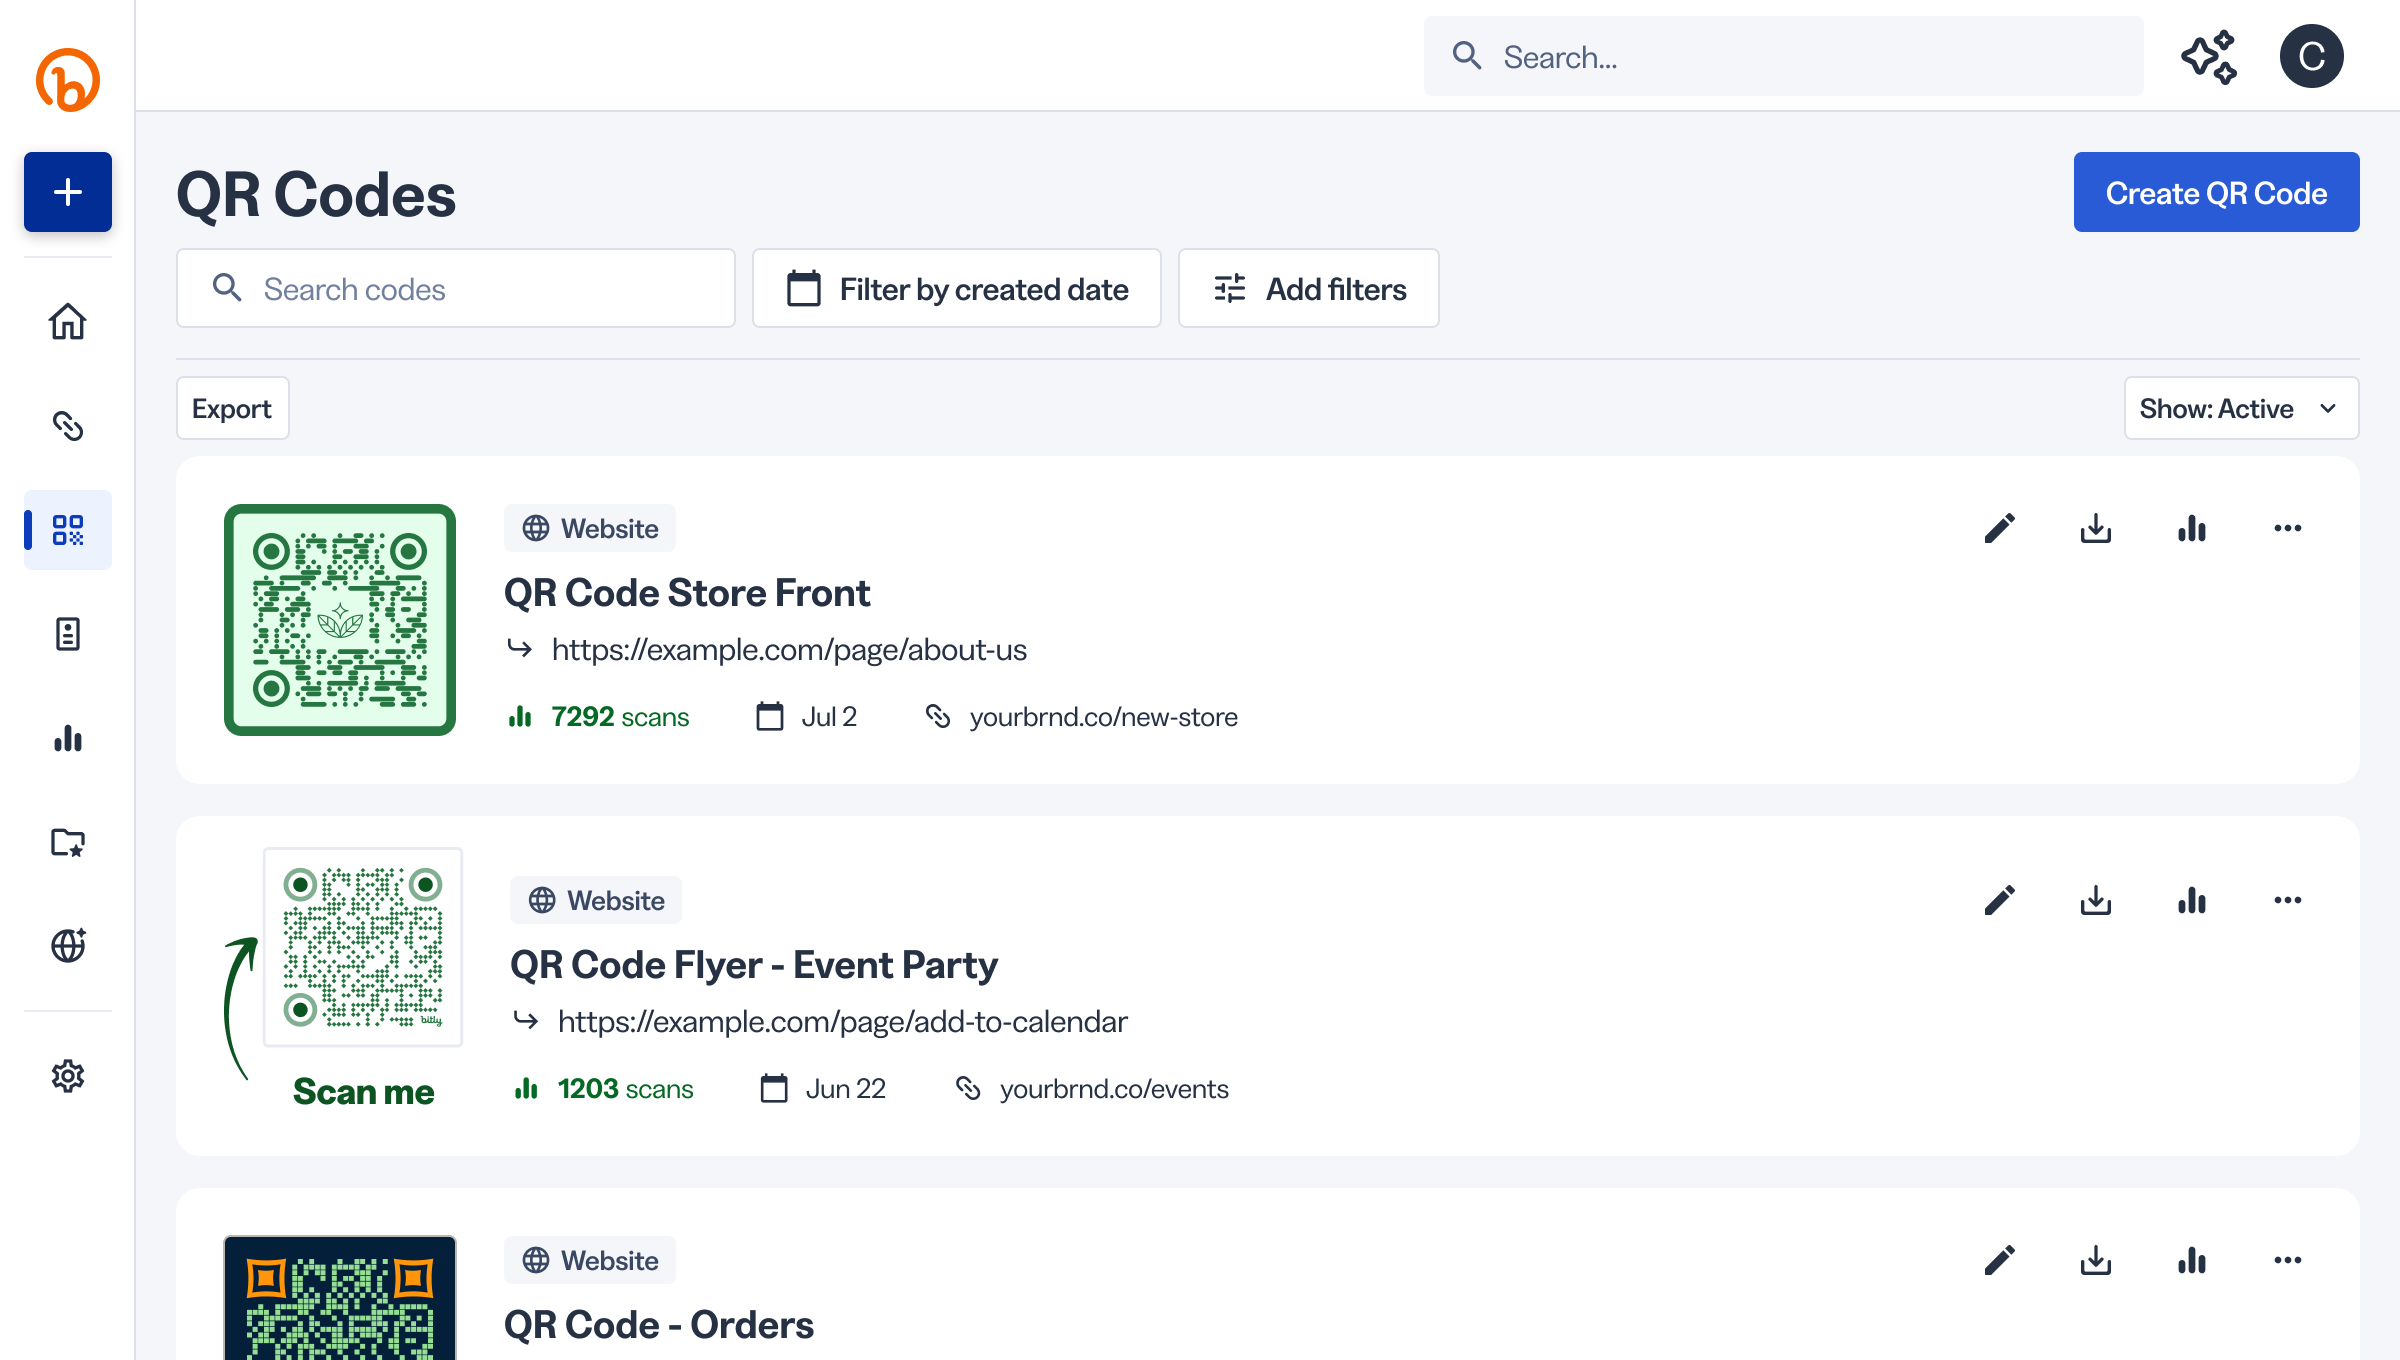Open more options for QR Code - Orders

(2287, 1260)
